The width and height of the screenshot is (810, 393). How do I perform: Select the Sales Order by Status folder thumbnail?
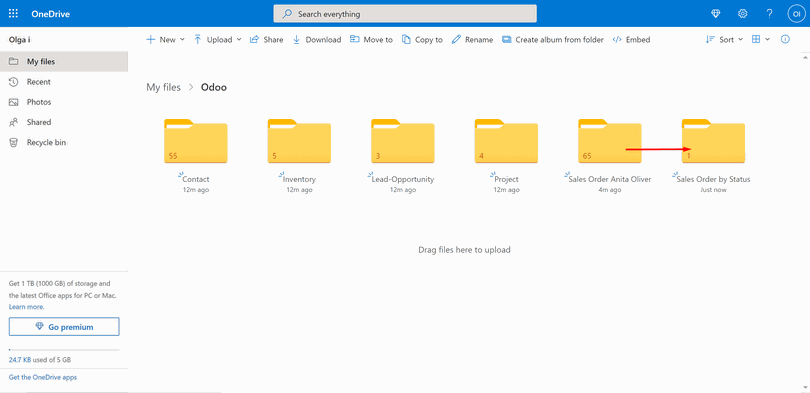pyautogui.click(x=713, y=141)
